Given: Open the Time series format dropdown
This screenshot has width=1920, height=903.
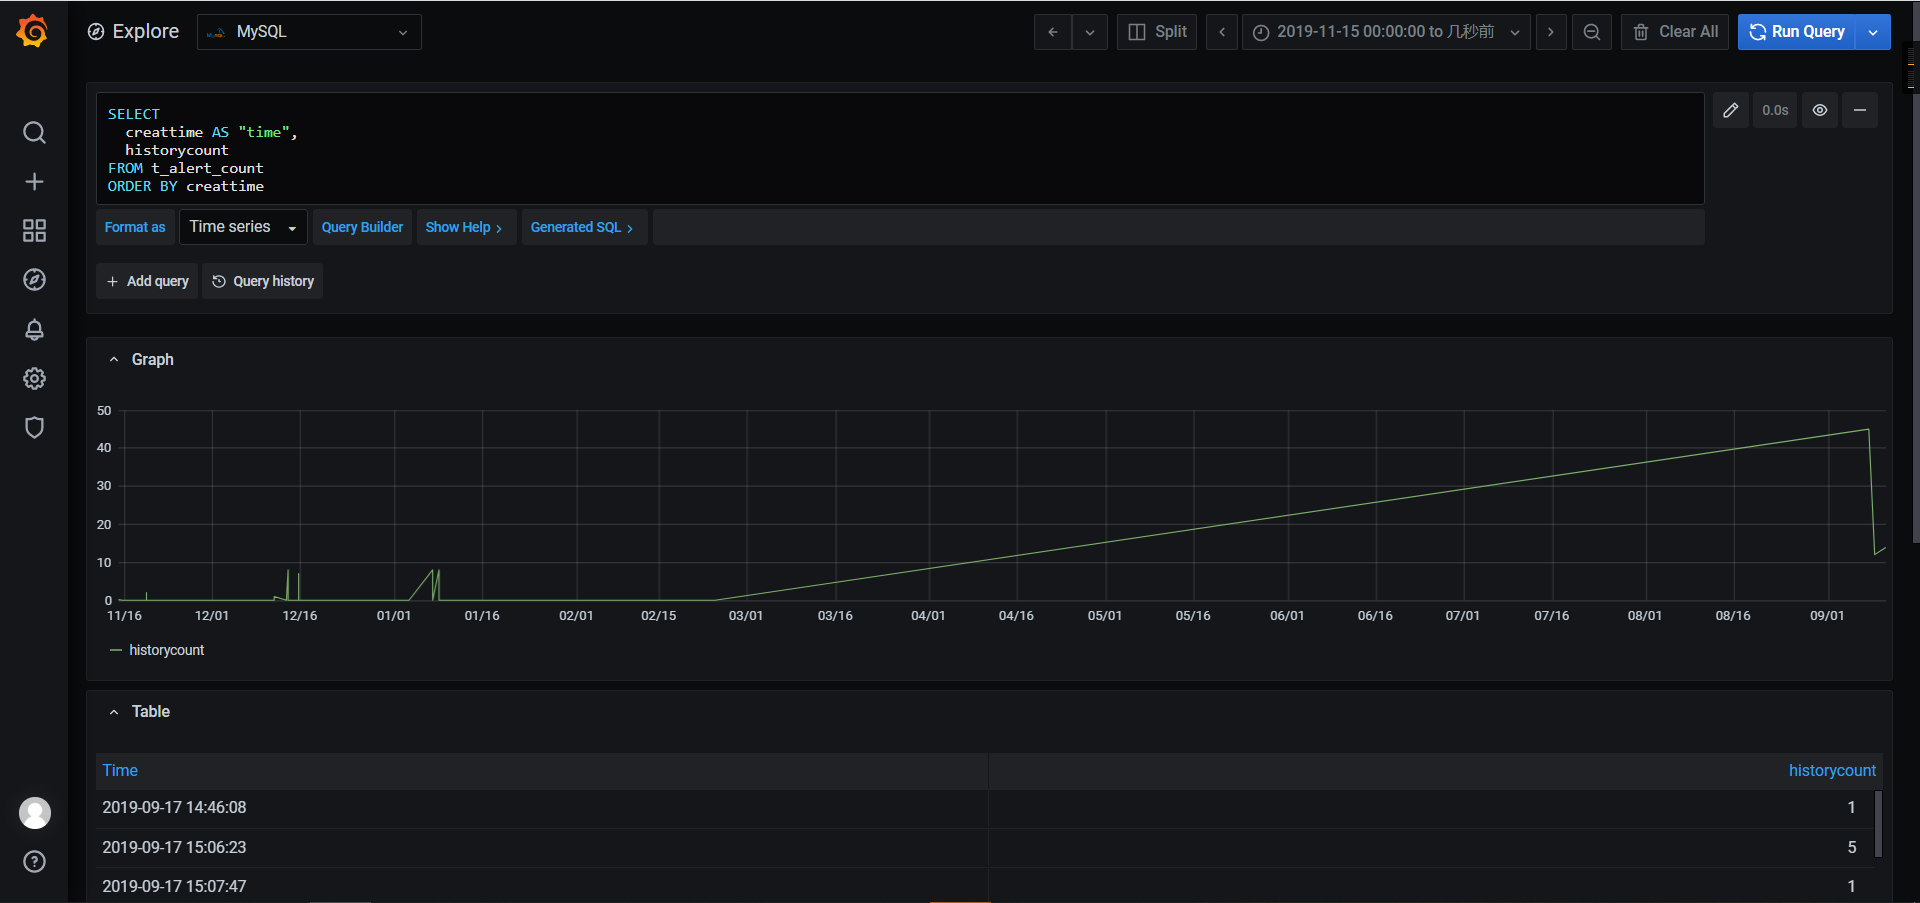Looking at the screenshot, I should coord(242,227).
